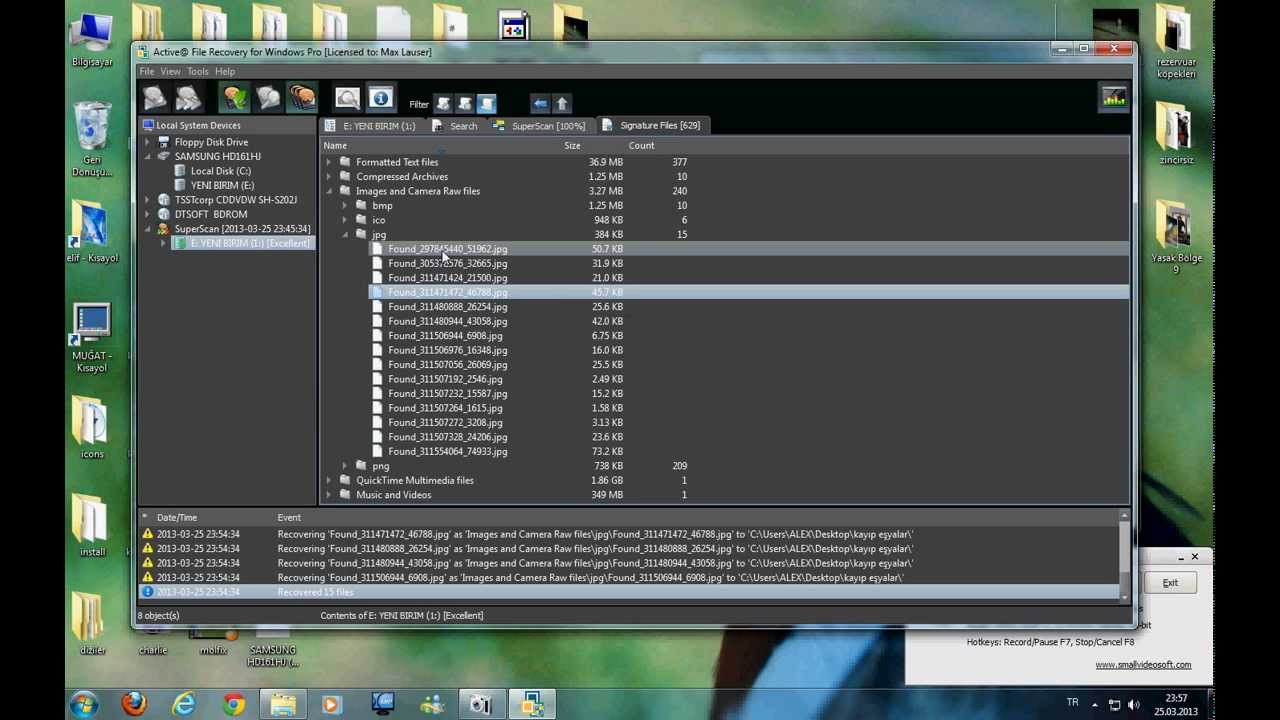Select the 'Recovered 15 files' log entry
Viewport: 1280px width, 720px height.
pyautogui.click(x=630, y=592)
